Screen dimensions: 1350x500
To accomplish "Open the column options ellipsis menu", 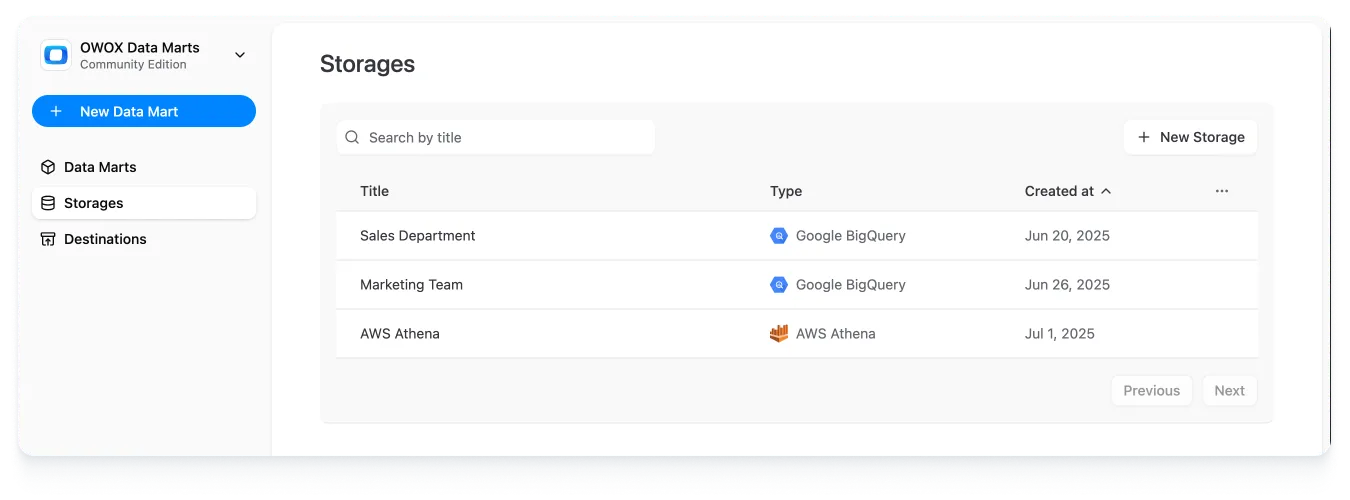I will (x=1221, y=191).
